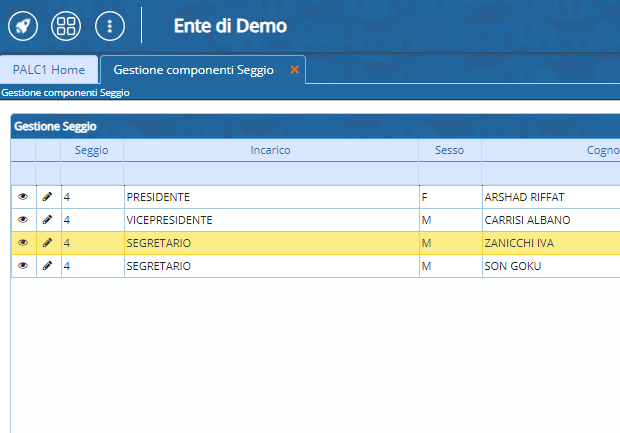Click eye icon on SON GOKU row
Screen dimensions: 620x433
click(23, 266)
